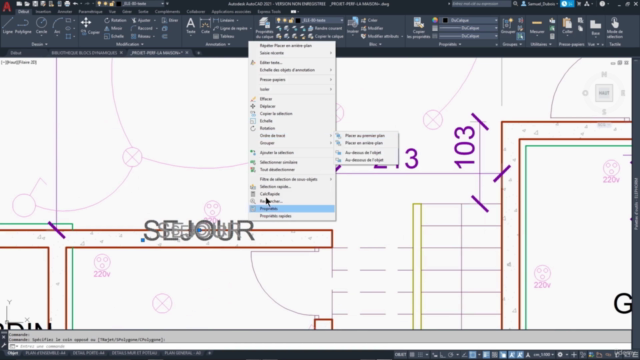Select the Arc tool

(57, 26)
